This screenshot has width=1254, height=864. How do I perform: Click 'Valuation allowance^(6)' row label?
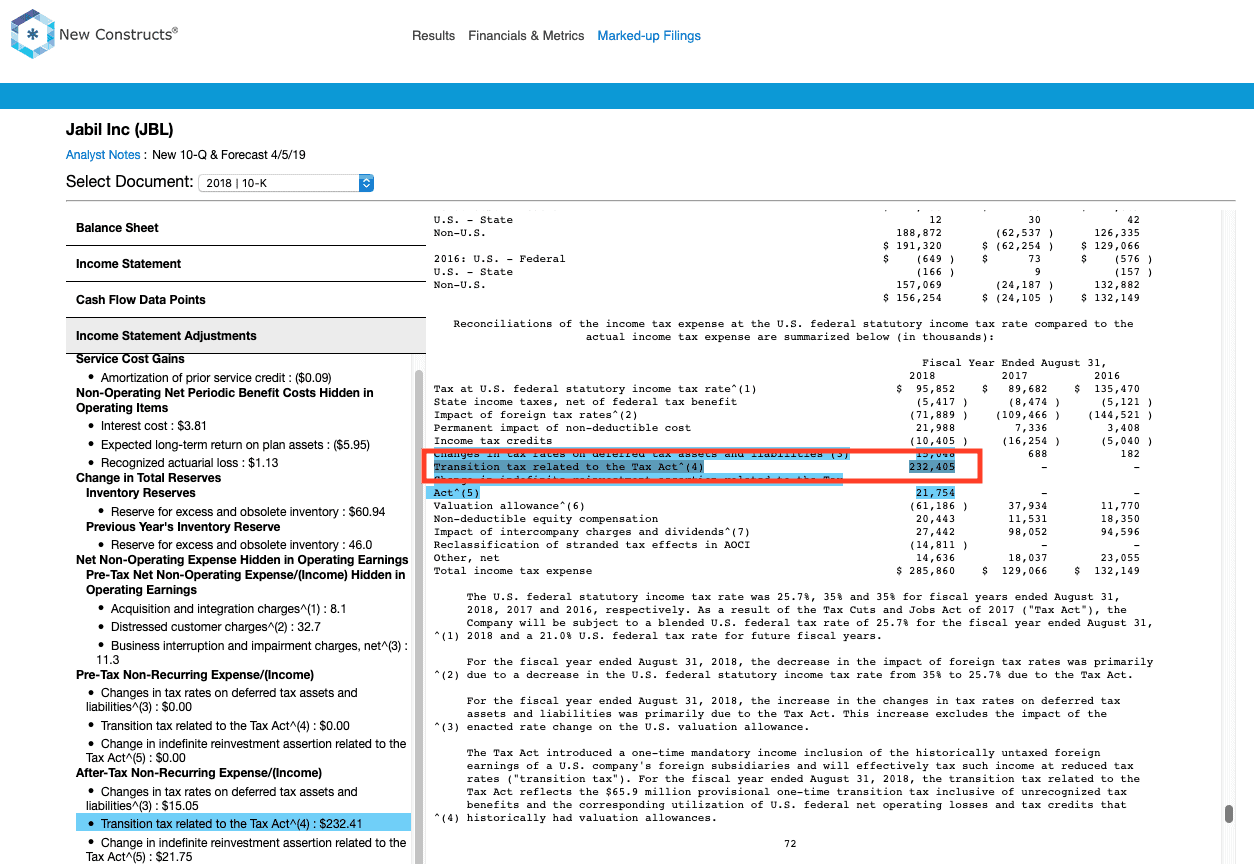tap(509, 506)
